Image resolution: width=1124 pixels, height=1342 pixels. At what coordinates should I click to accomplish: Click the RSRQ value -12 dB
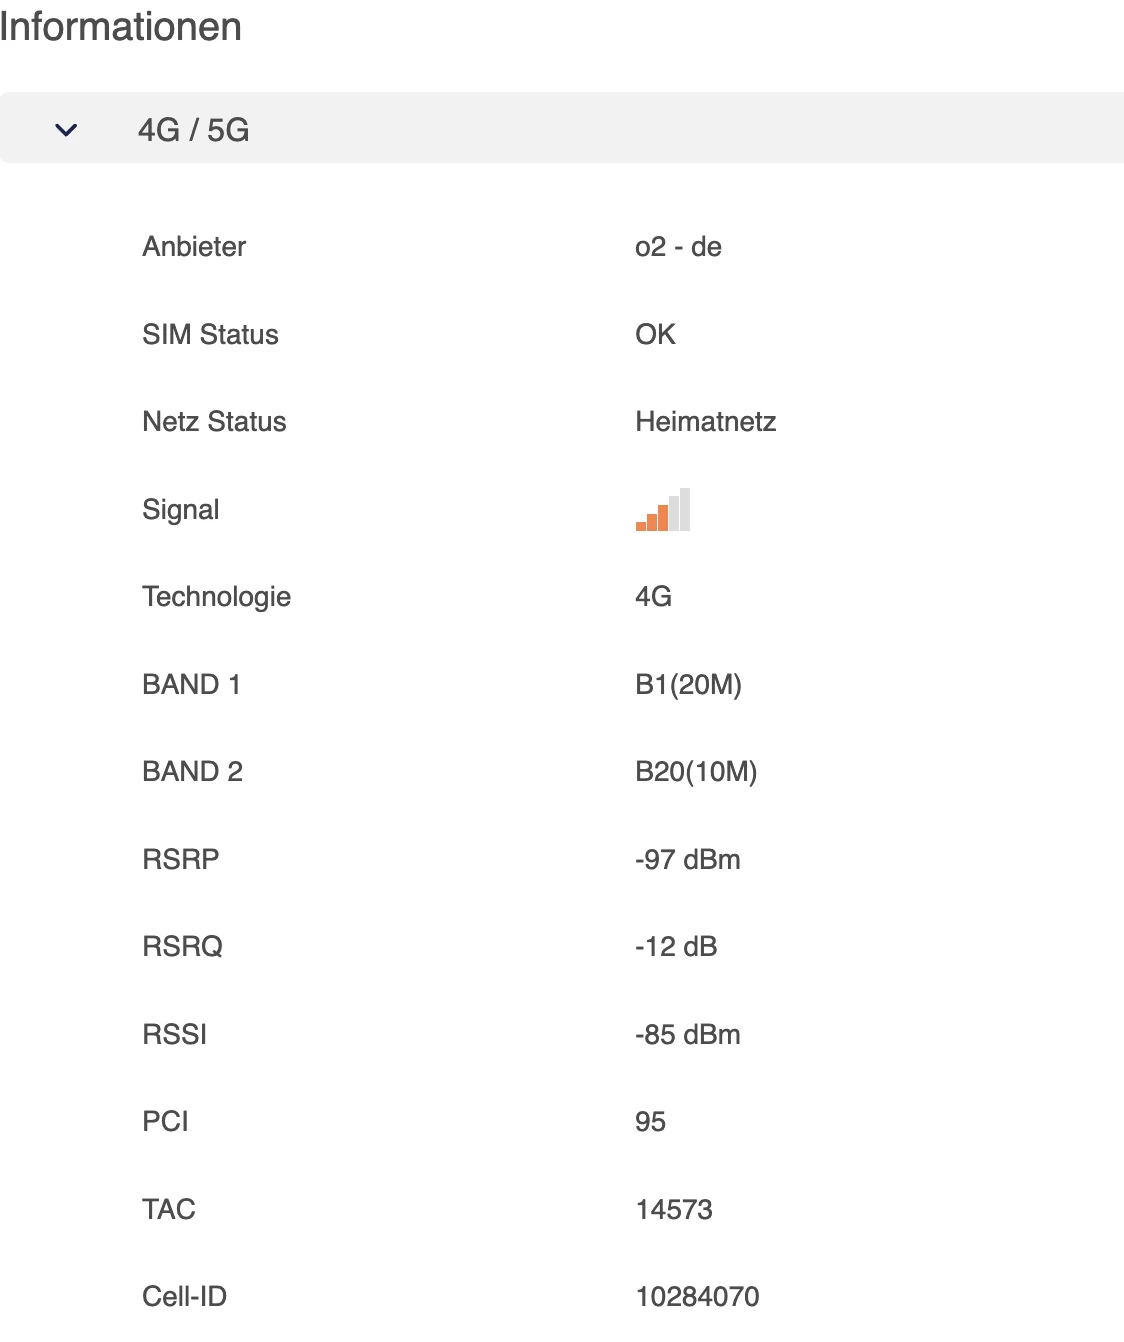pos(676,947)
